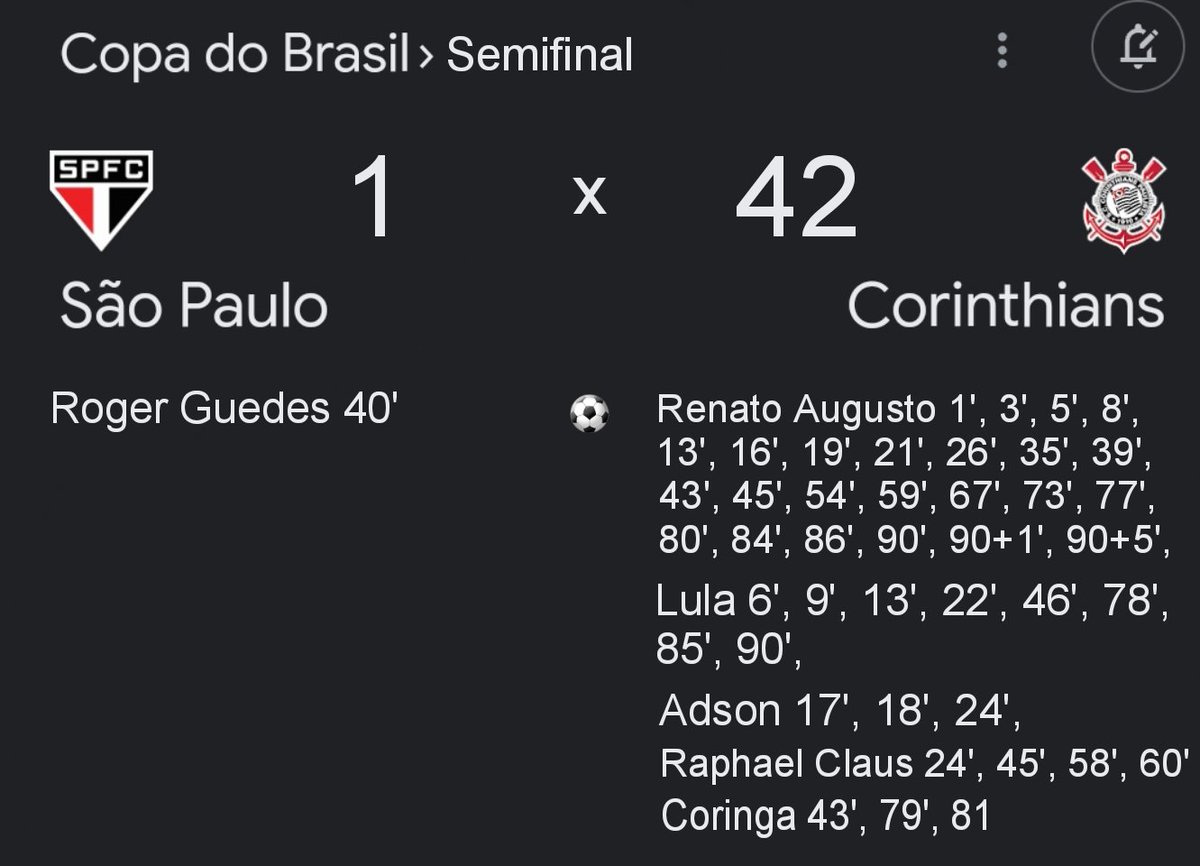Click the soccer ball goals icon

pyautogui.click(x=589, y=413)
